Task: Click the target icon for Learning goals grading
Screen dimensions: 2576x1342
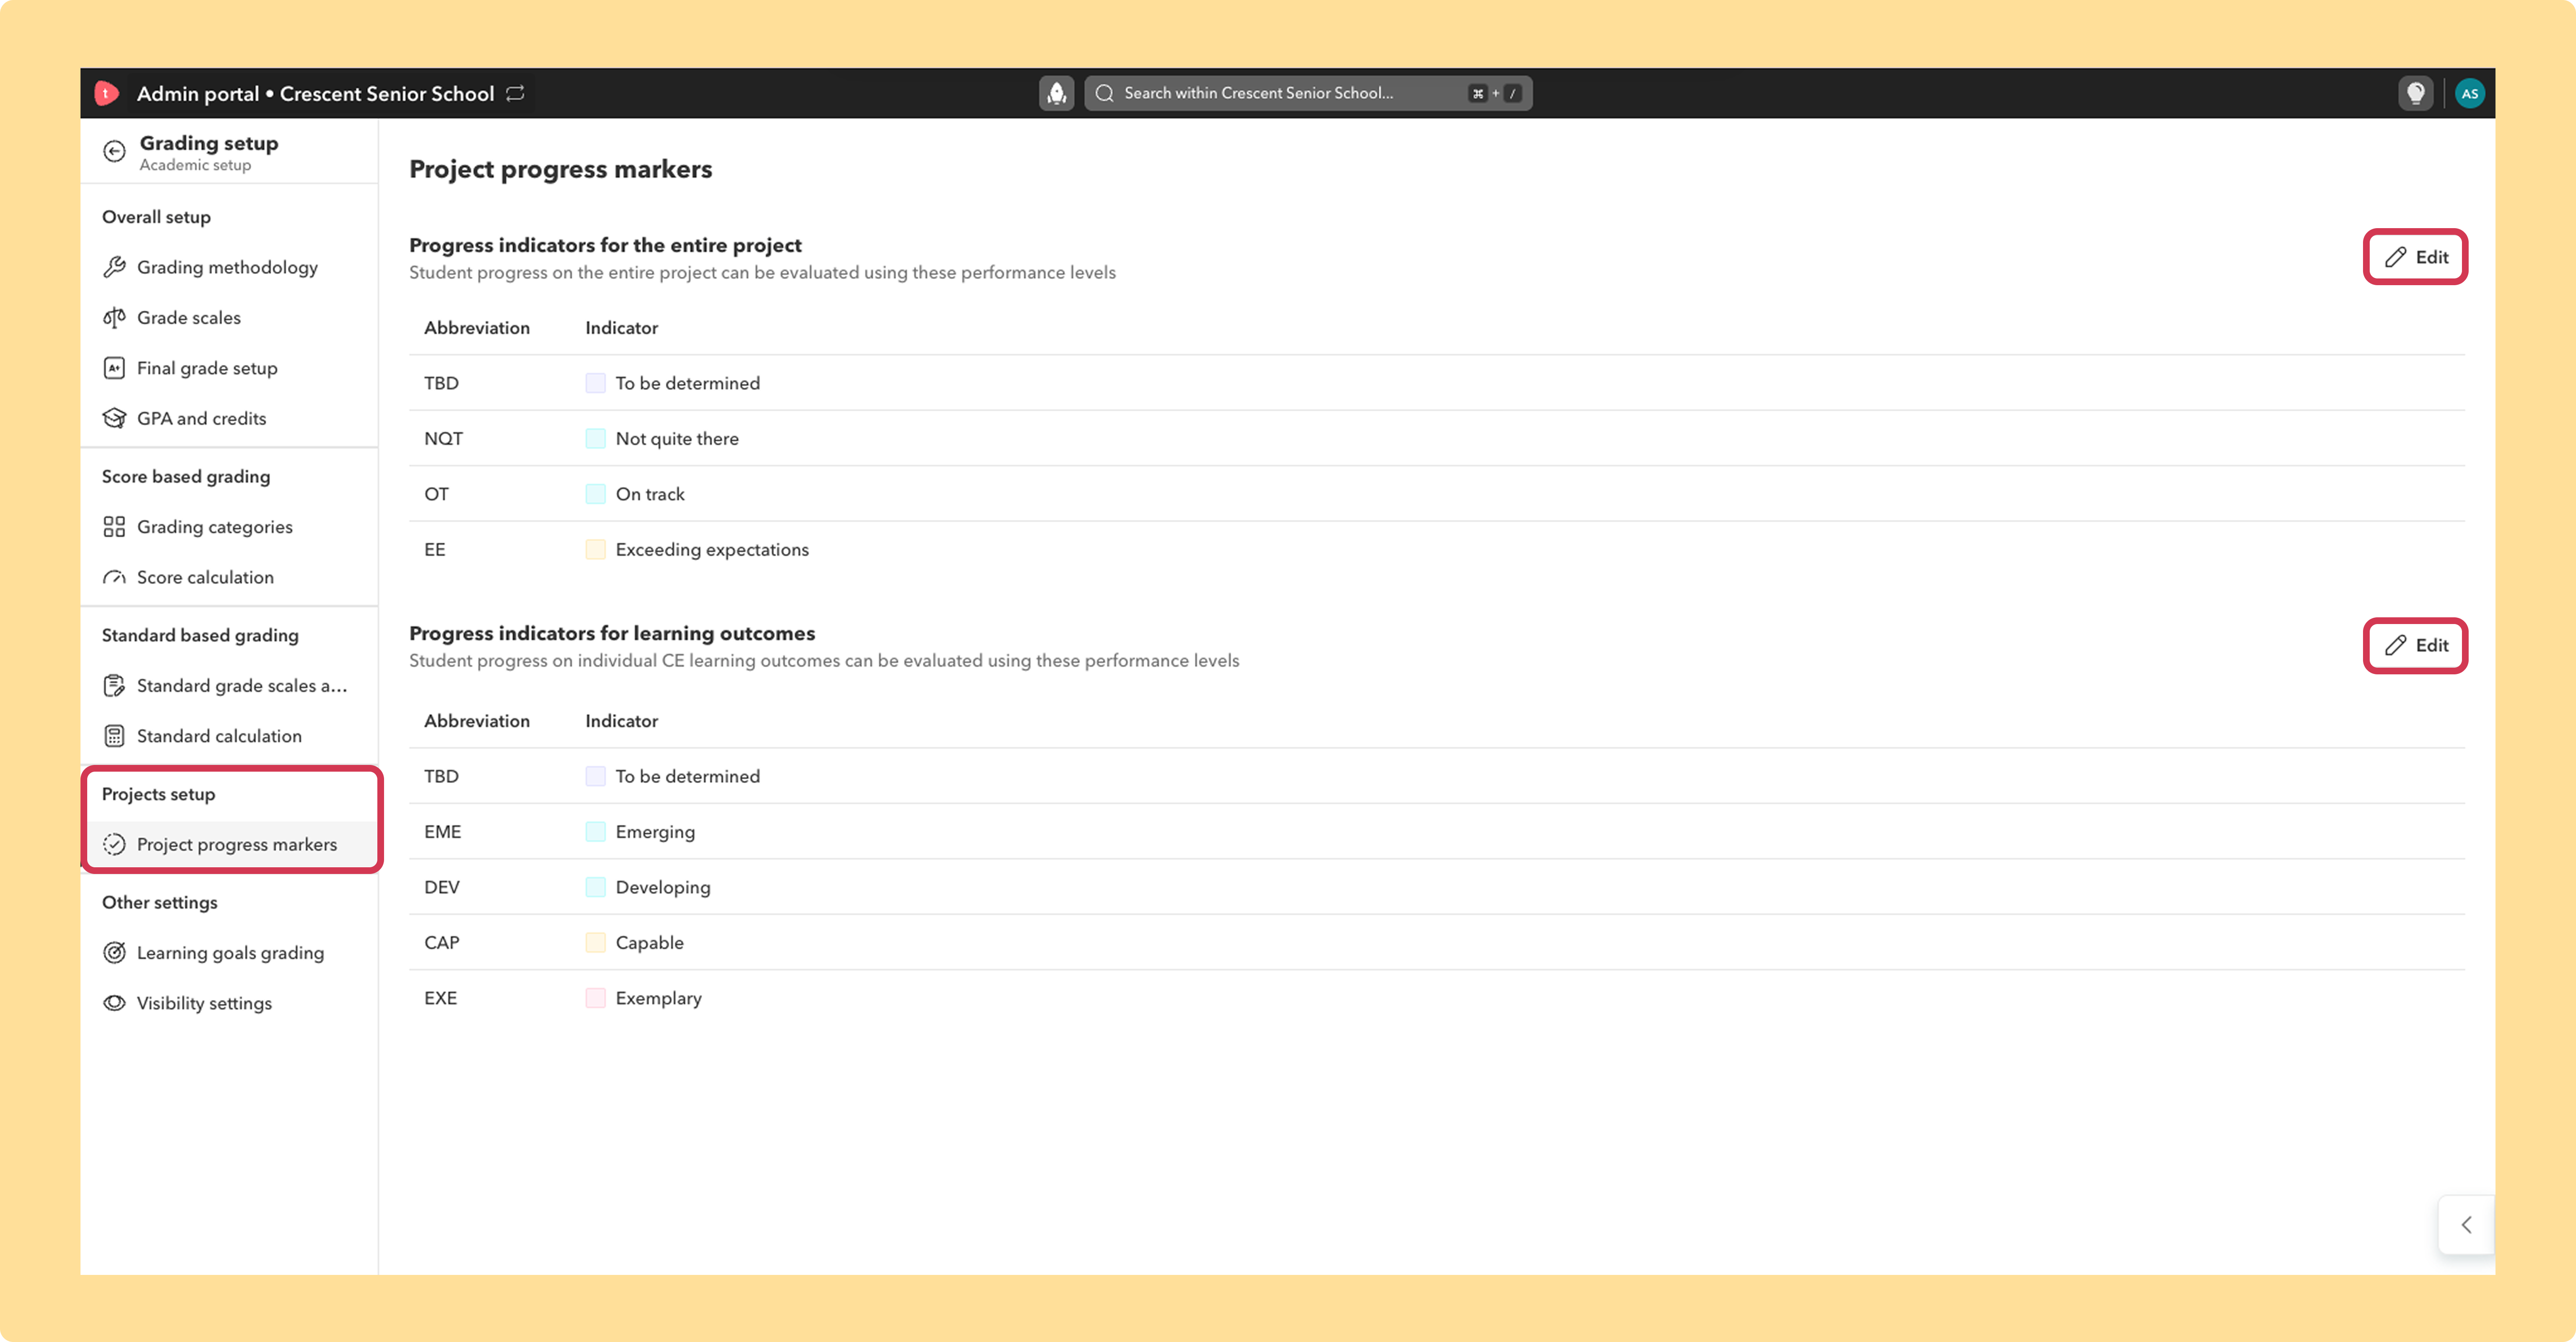Action: click(x=115, y=953)
